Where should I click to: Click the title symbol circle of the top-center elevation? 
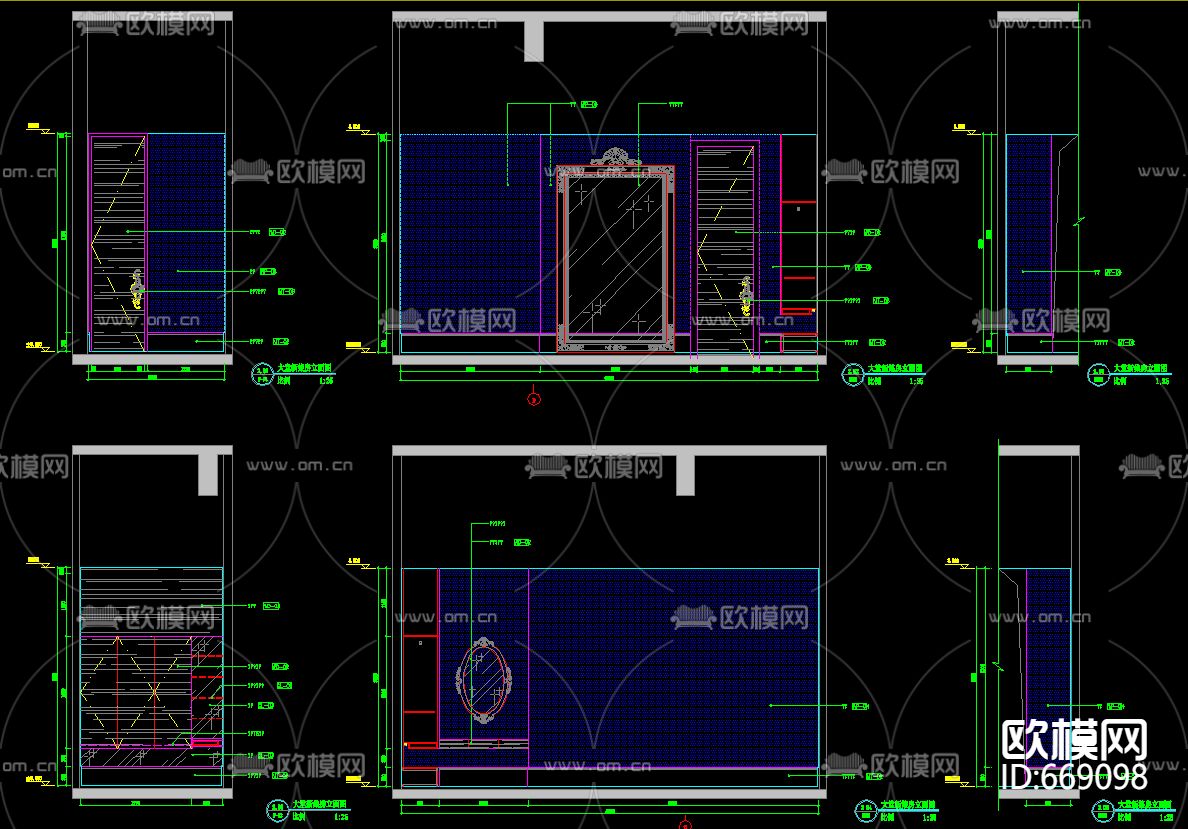tap(852, 375)
